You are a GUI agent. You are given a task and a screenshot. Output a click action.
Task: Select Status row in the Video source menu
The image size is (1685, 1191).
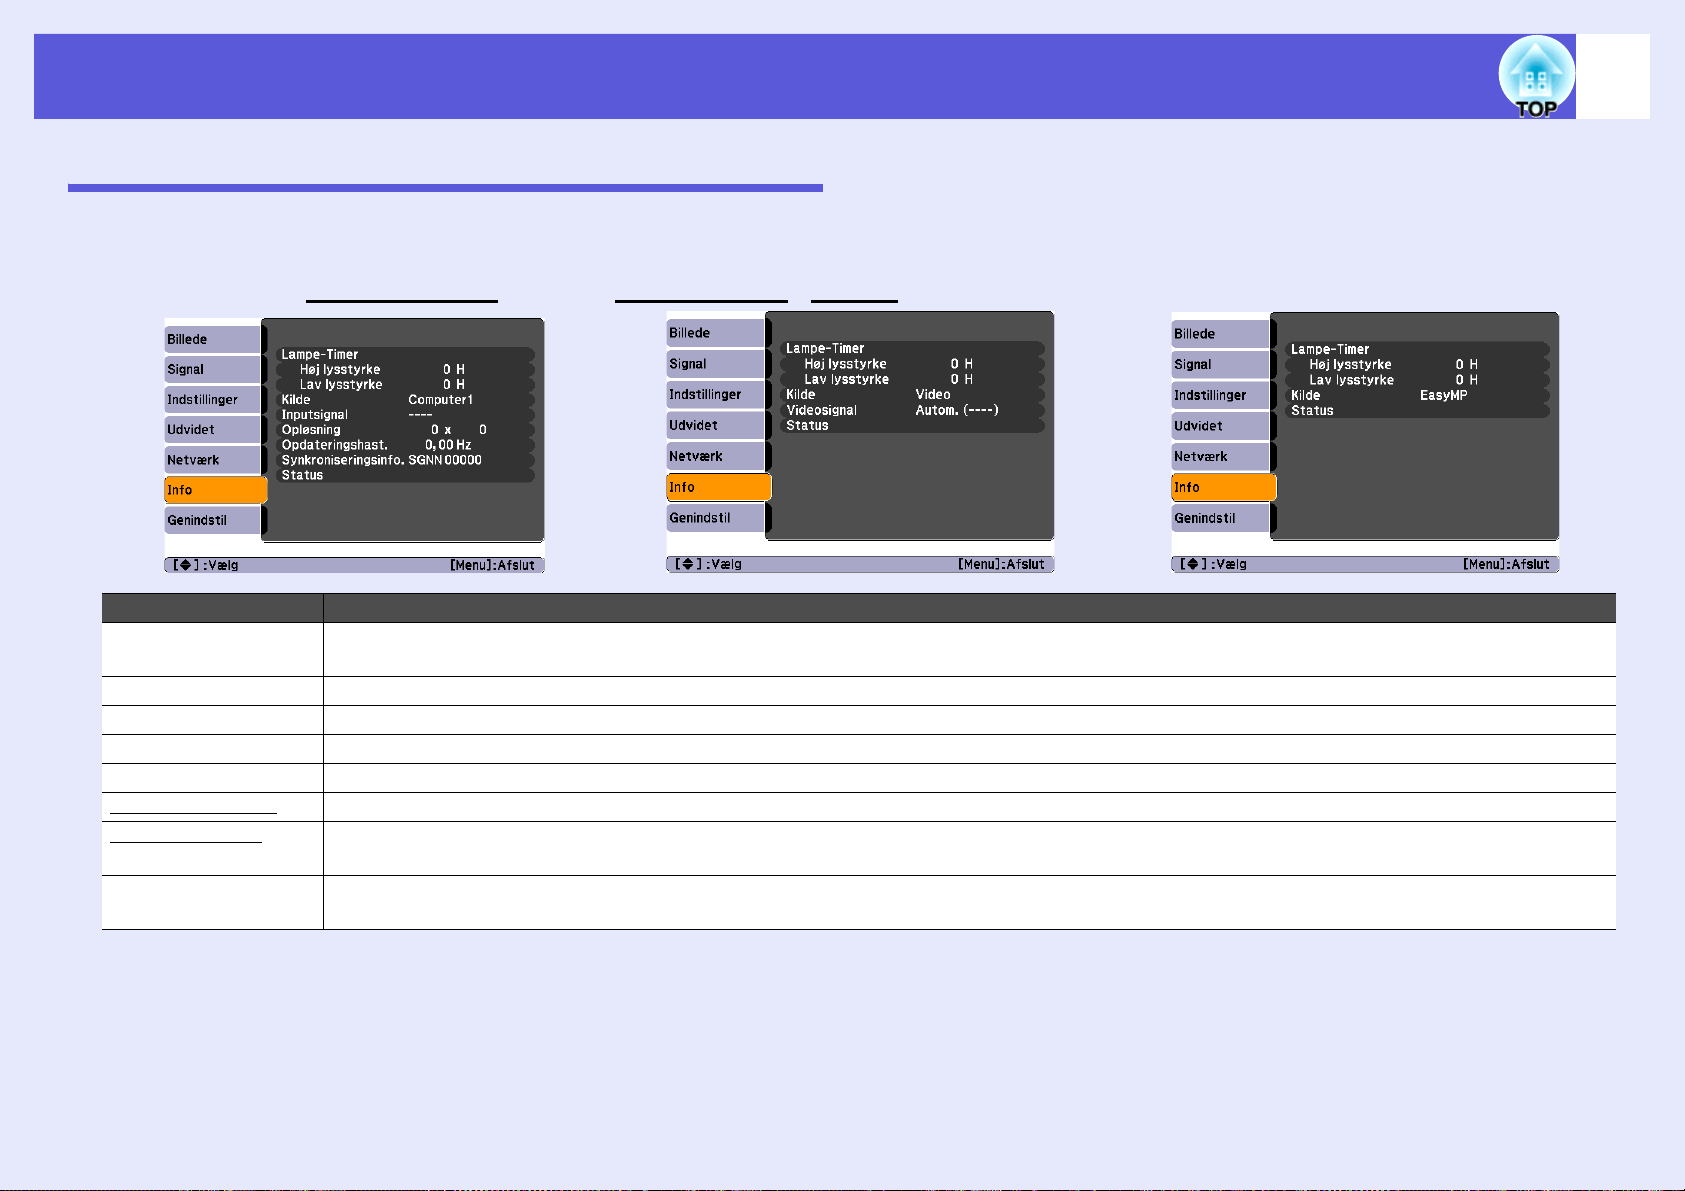click(912, 425)
